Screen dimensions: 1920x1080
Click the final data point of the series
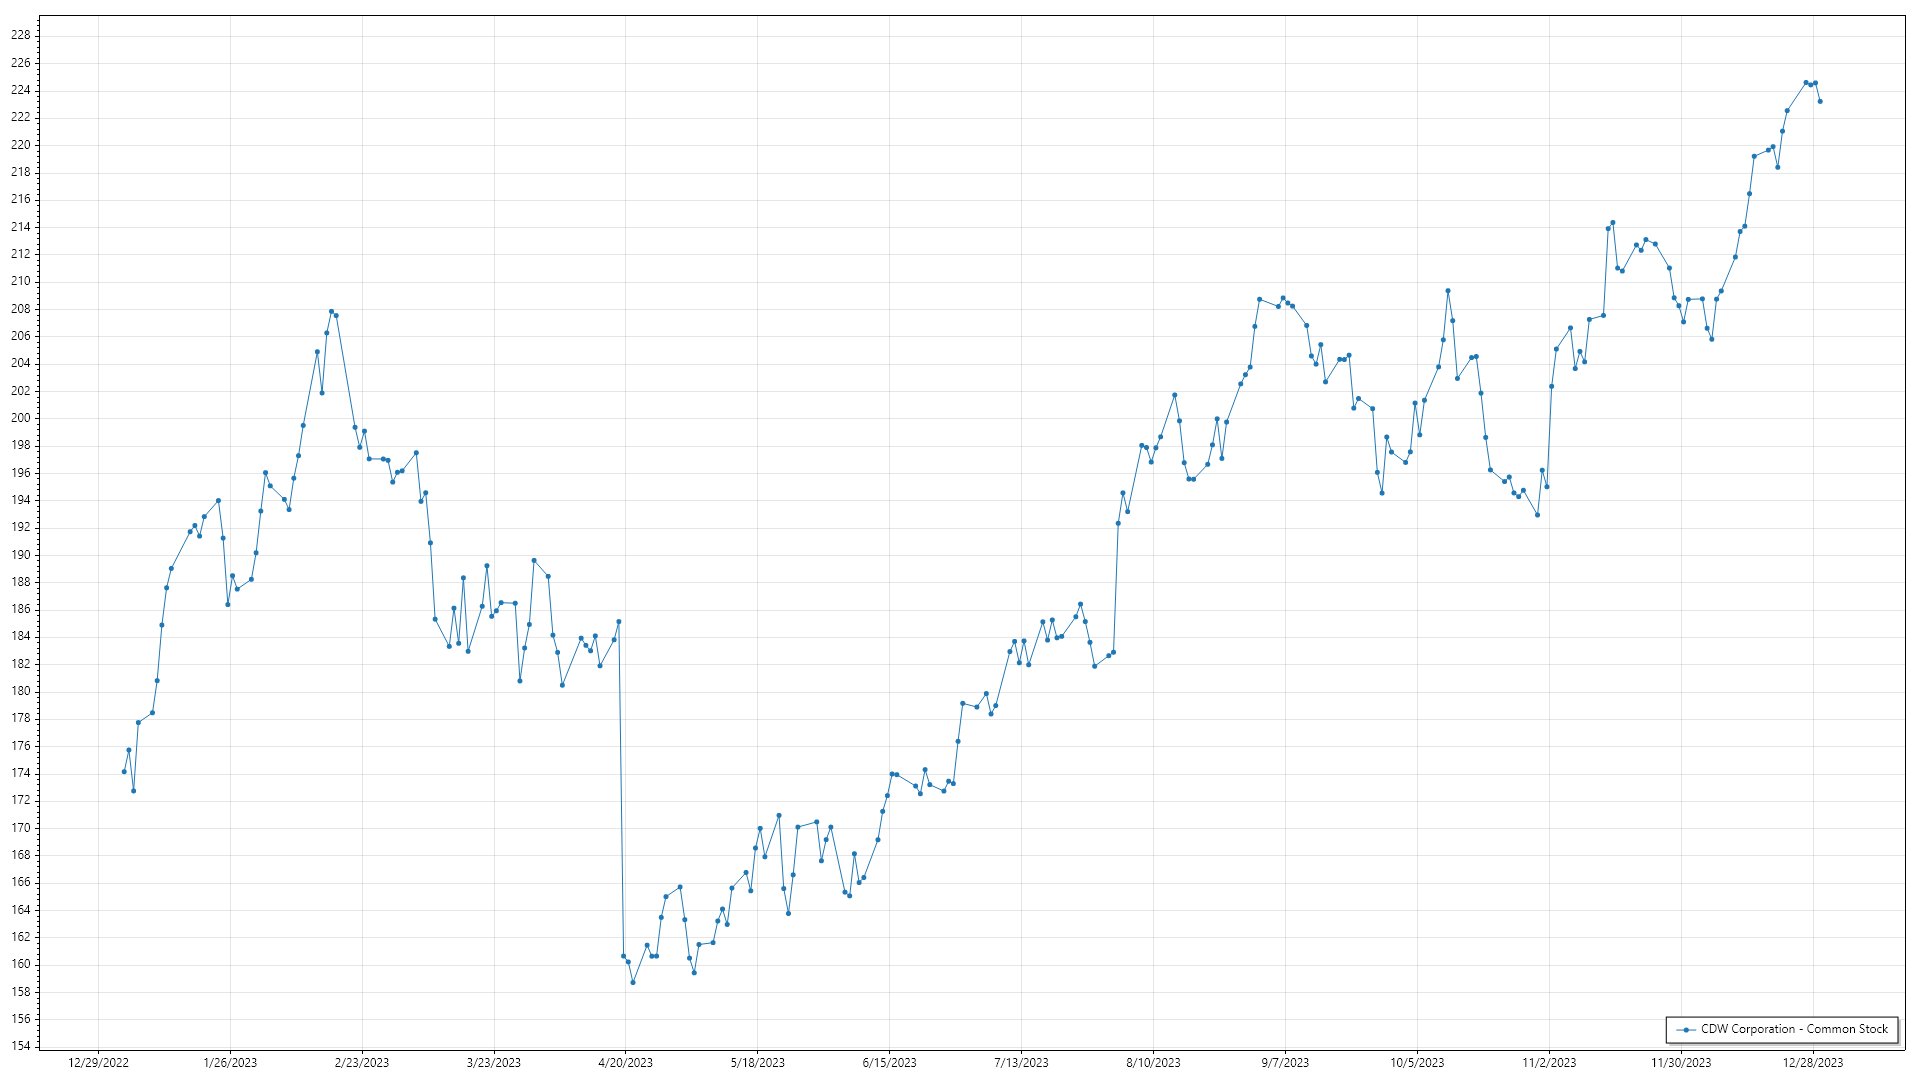tap(1820, 101)
